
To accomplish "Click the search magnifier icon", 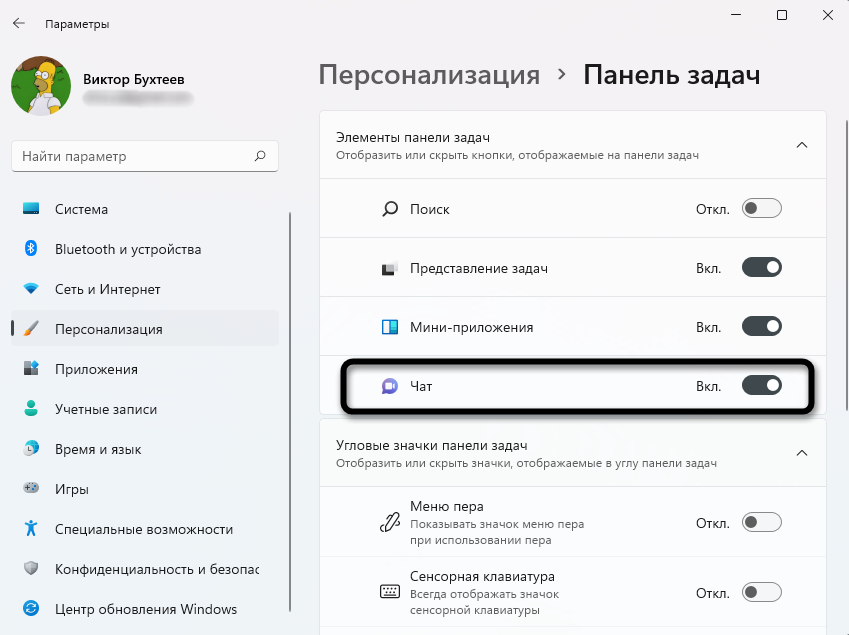I will coord(260,156).
